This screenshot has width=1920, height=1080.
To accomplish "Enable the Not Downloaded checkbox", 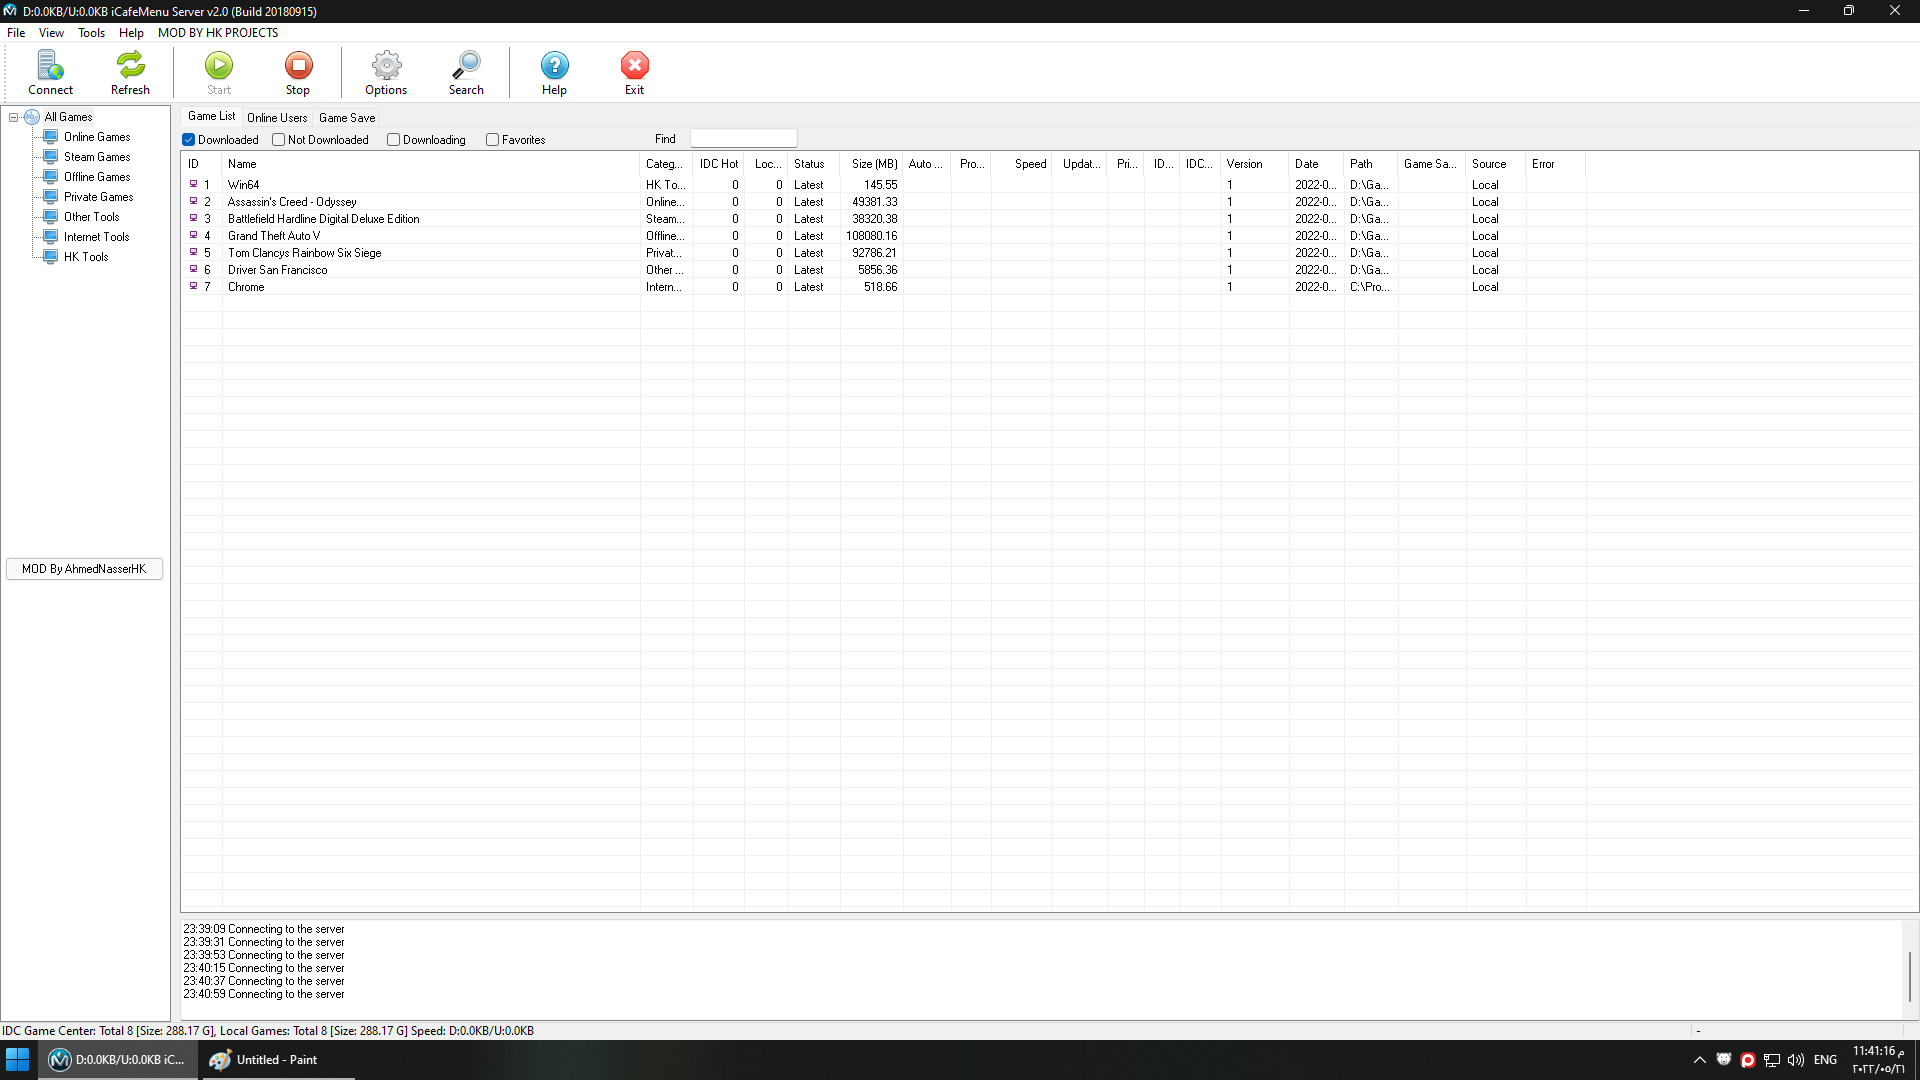I will (x=279, y=140).
